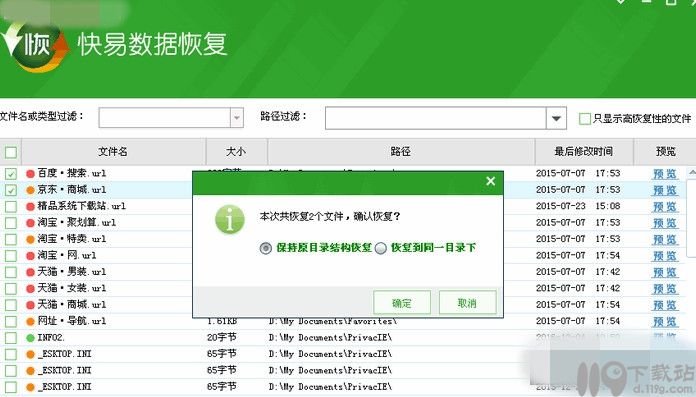Click green status dot of INFO2

pos(30,338)
